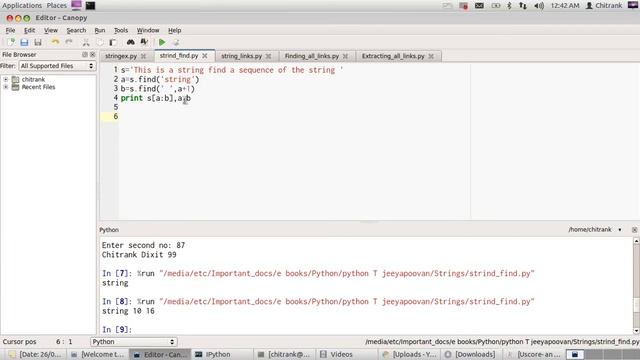Switch to chitrank@ terminal taskbar window
Screen dimensions: 640x360
click(284, 354)
